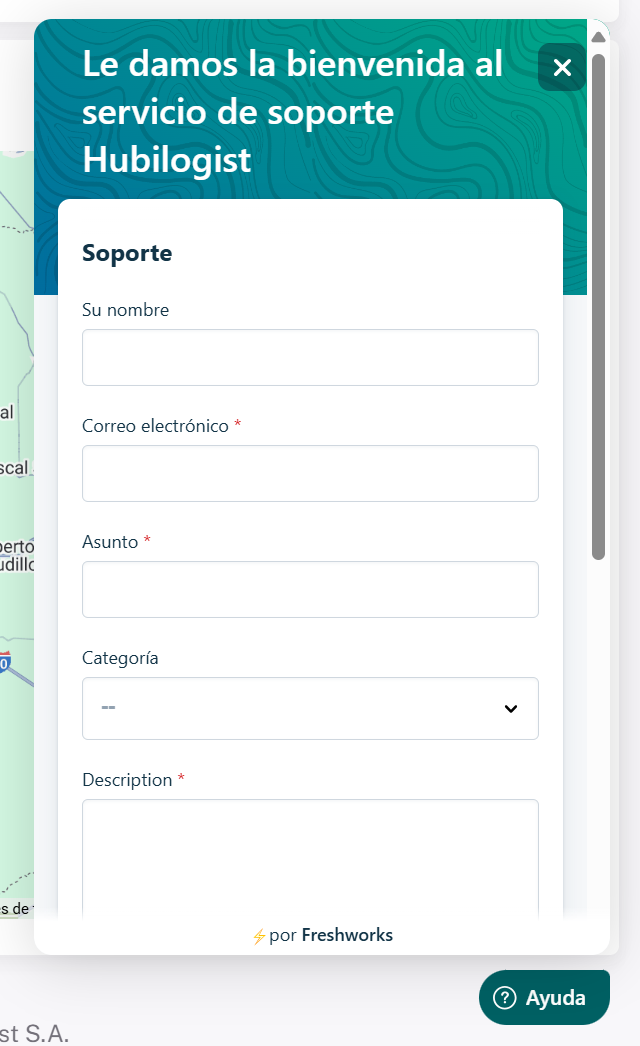Focus the Su nombre text field
Image resolution: width=640 pixels, height=1046 pixels.
point(310,358)
